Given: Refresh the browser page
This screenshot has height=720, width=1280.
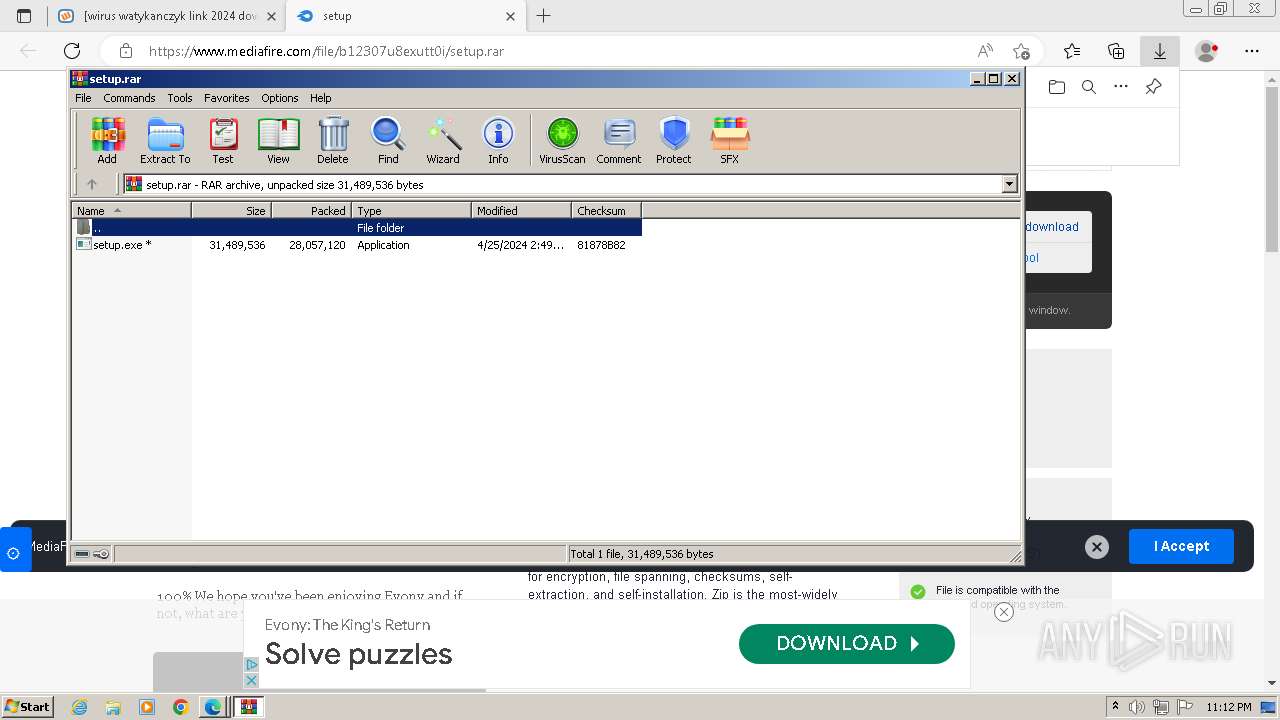Looking at the screenshot, I should 72,51.
